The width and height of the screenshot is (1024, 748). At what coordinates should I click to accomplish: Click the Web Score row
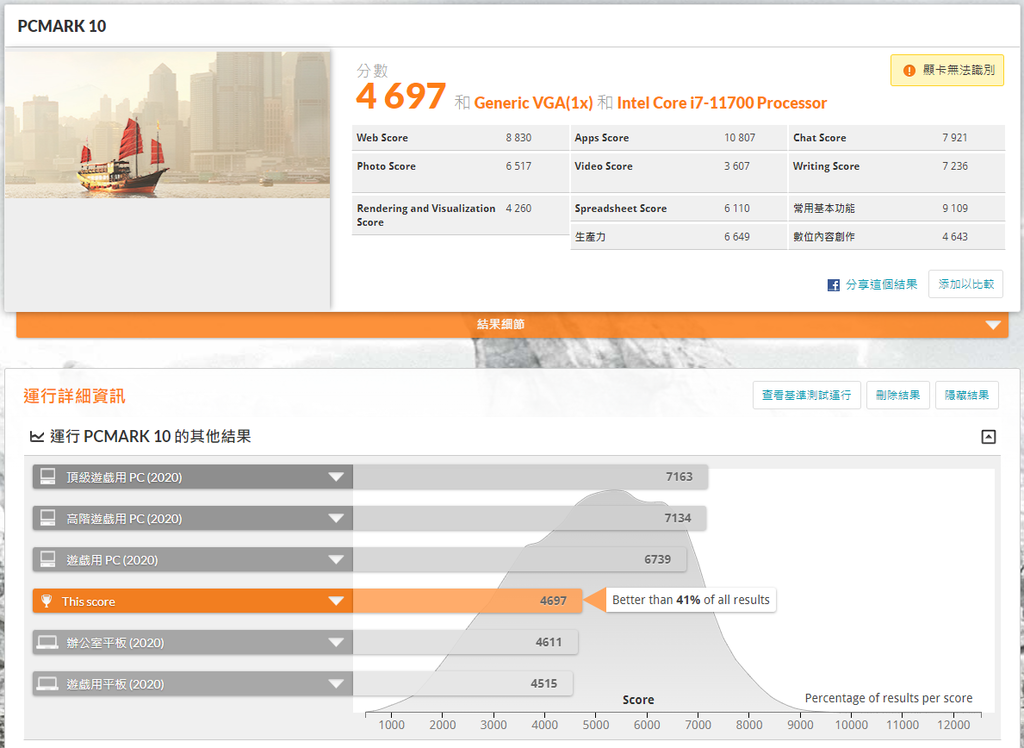[x=460, y=138]
